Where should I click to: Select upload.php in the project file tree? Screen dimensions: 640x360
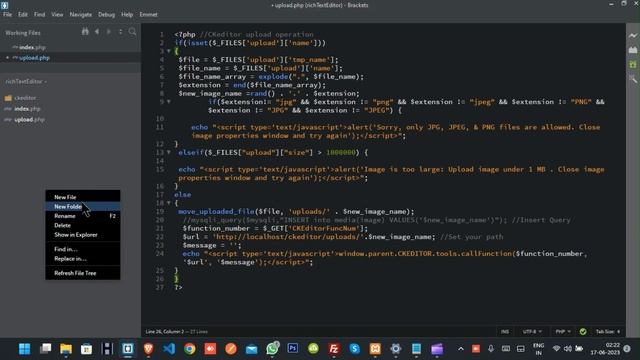click(x=29, y=120)
